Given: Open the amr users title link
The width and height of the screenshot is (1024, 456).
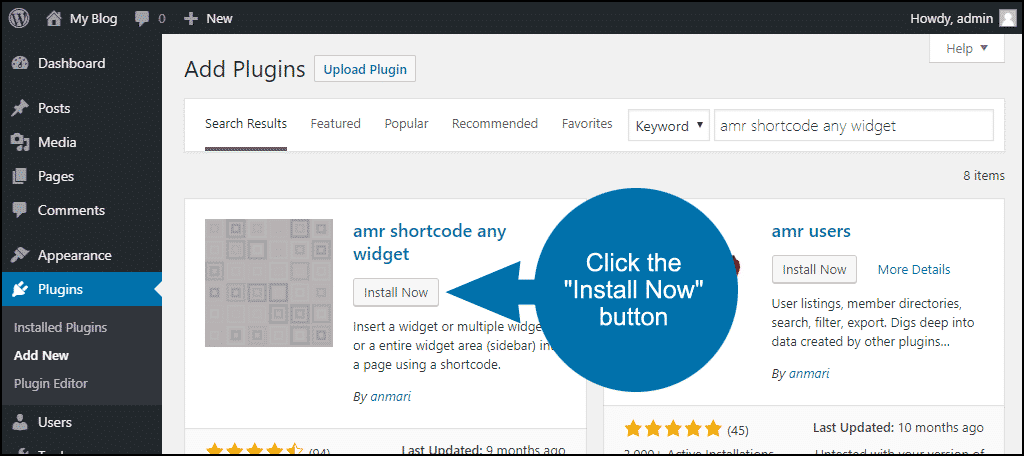Looking at the screenshot, I should (x=811, y=231).
